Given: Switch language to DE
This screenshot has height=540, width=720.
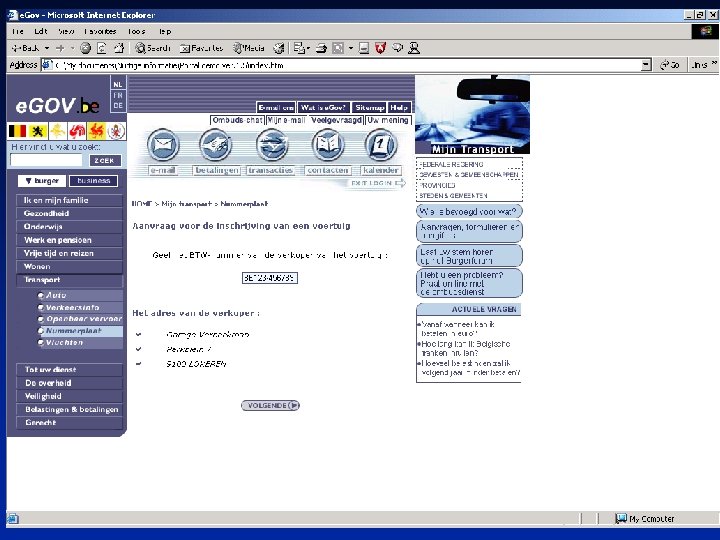Looking at the screenshot, I should tap(118, 106).
